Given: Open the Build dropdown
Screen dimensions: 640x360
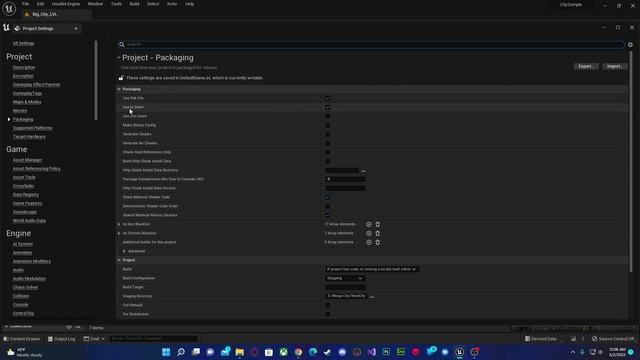Looking at the screenshot, I should point(371,269).
